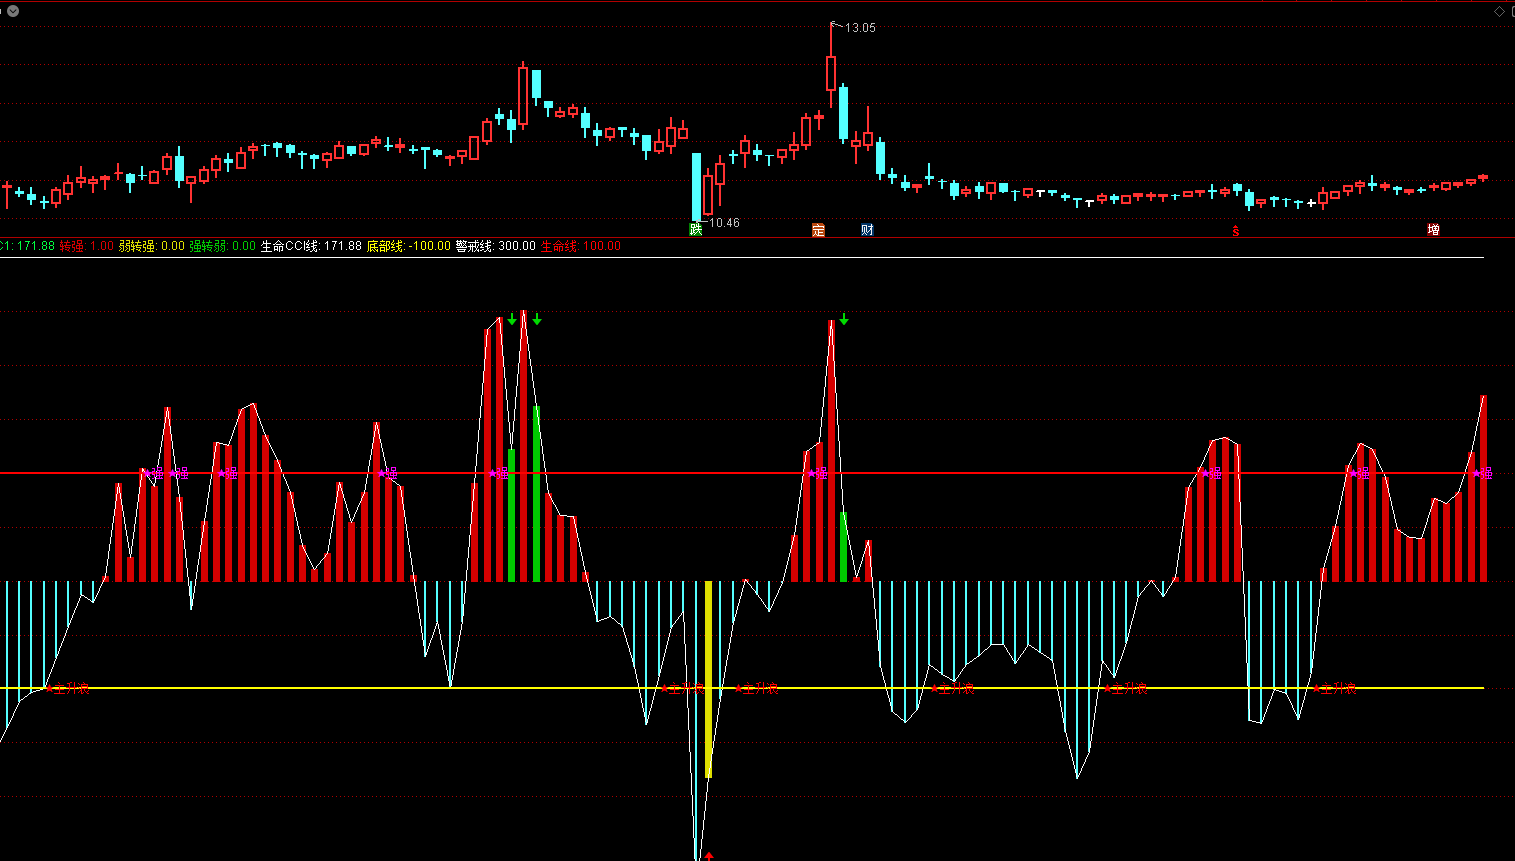This screenshot has width=1515, height=861.
Task: Click the 强转弱 0.00 legend label
Action: 222,246
